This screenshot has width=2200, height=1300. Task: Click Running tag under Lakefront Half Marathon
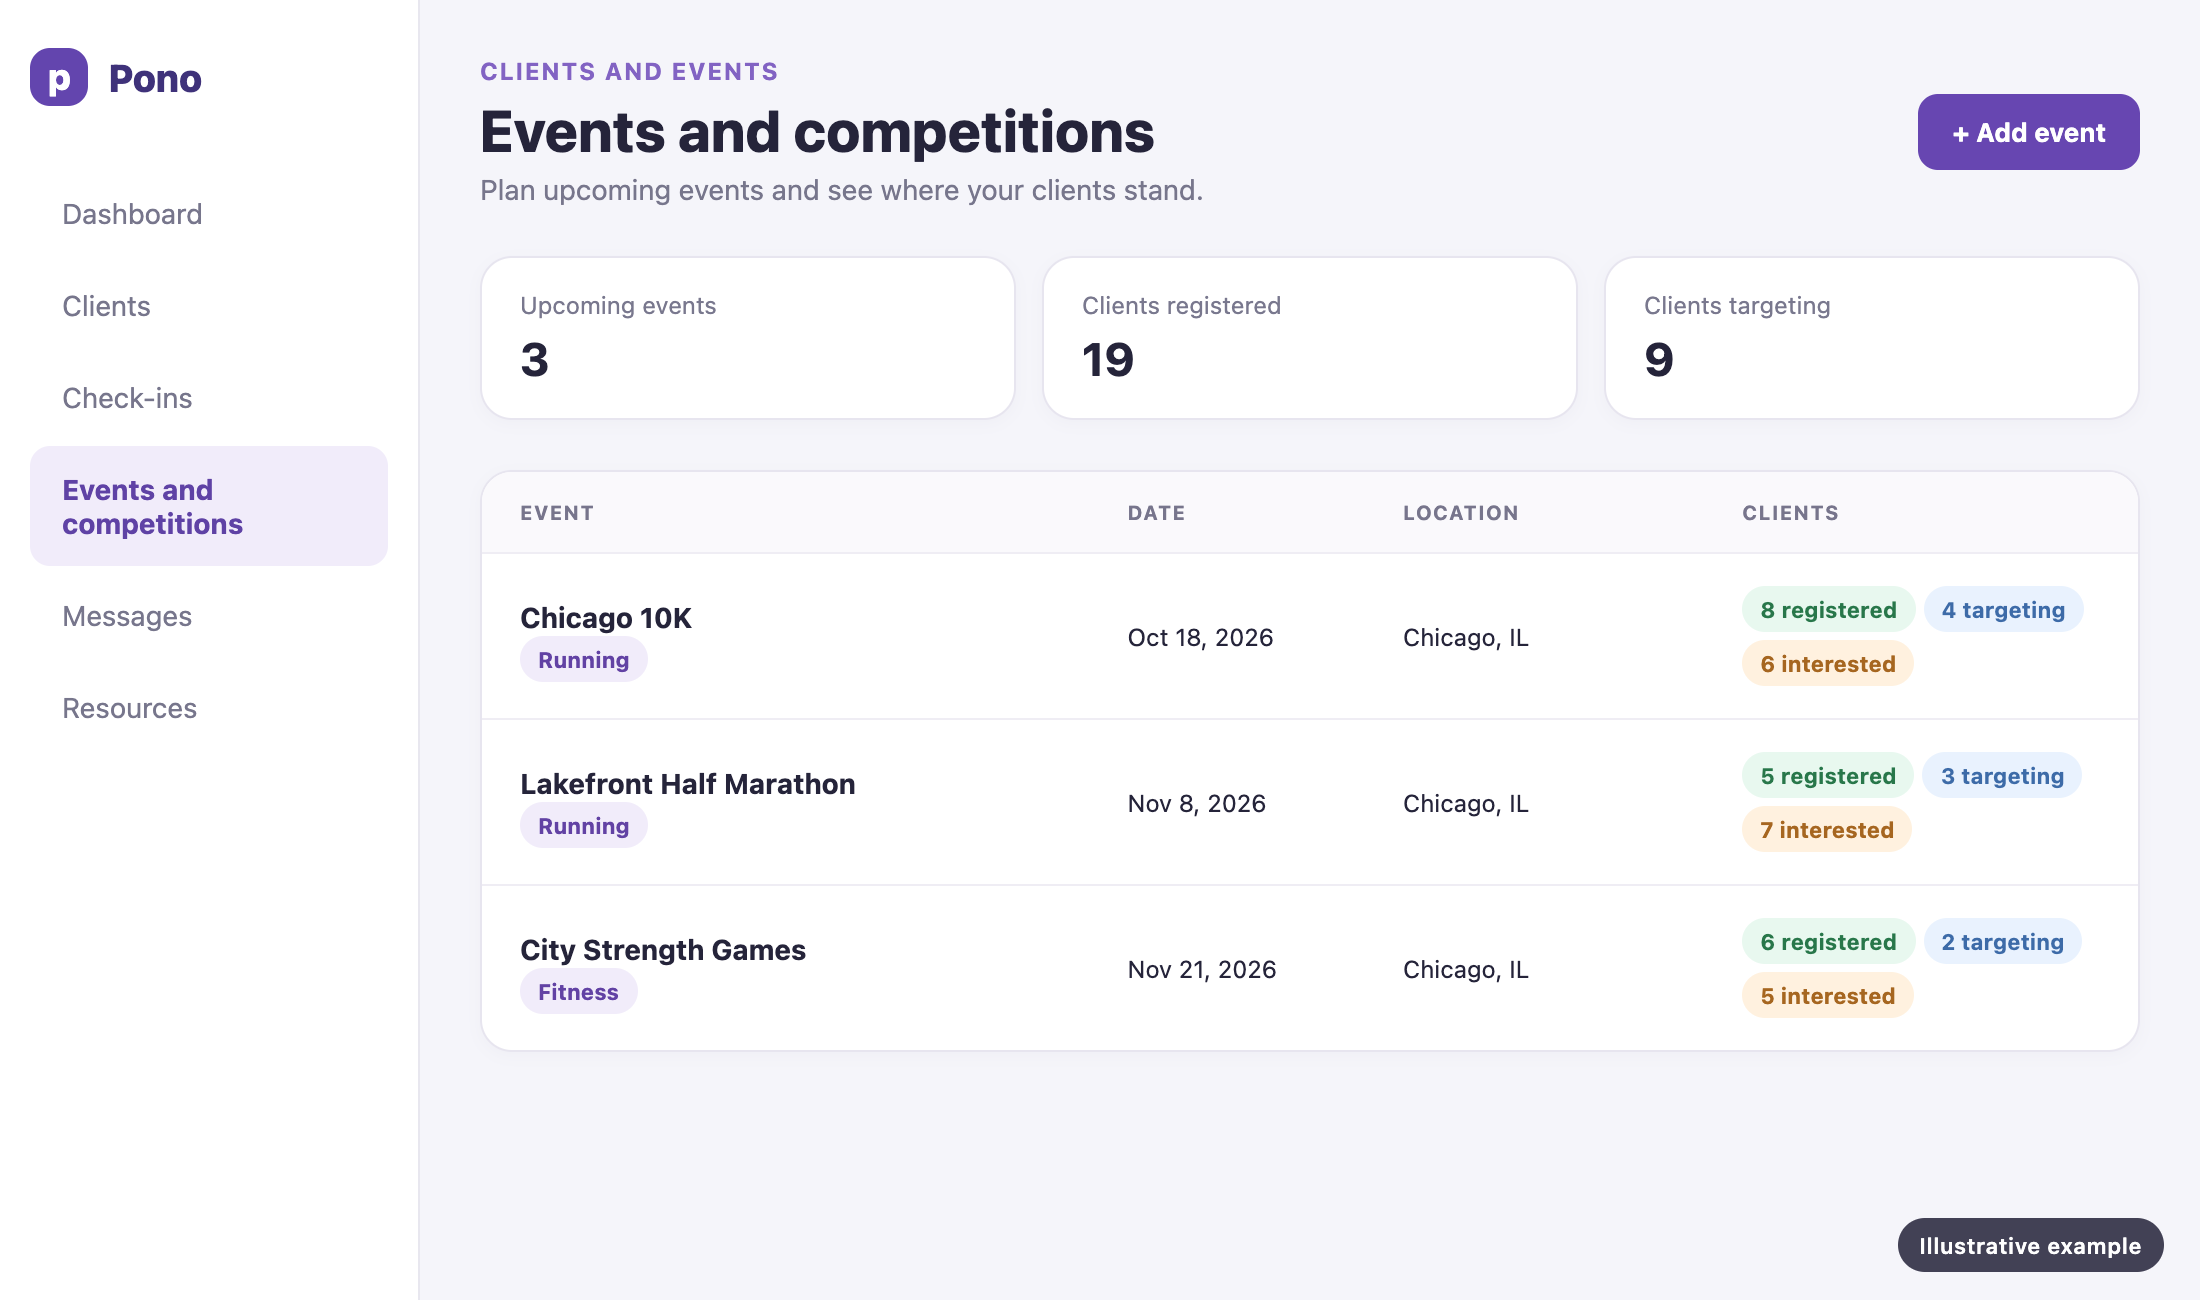(x=584, y=826)
